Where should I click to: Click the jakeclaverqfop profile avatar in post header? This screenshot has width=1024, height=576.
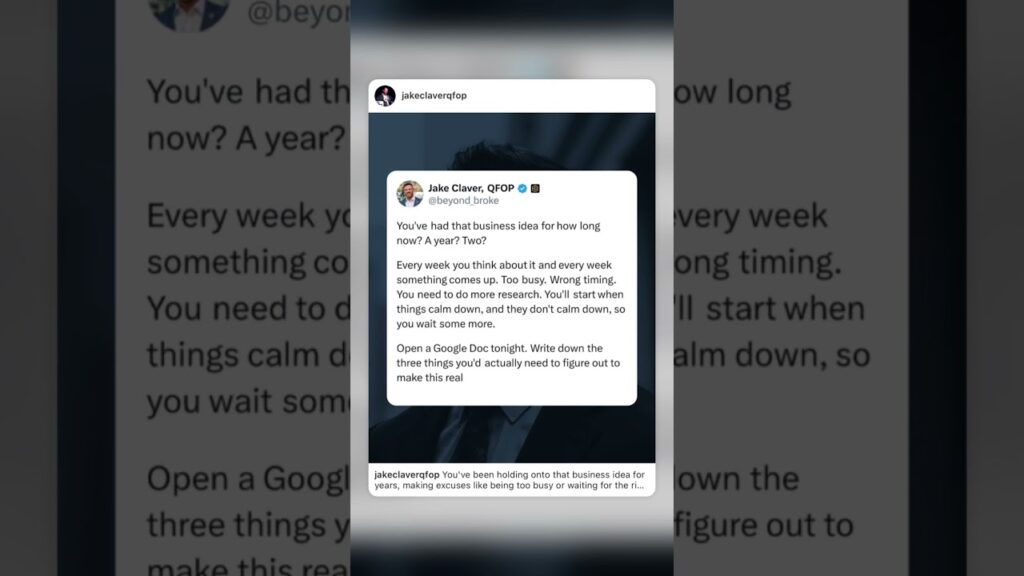[385, 95]
